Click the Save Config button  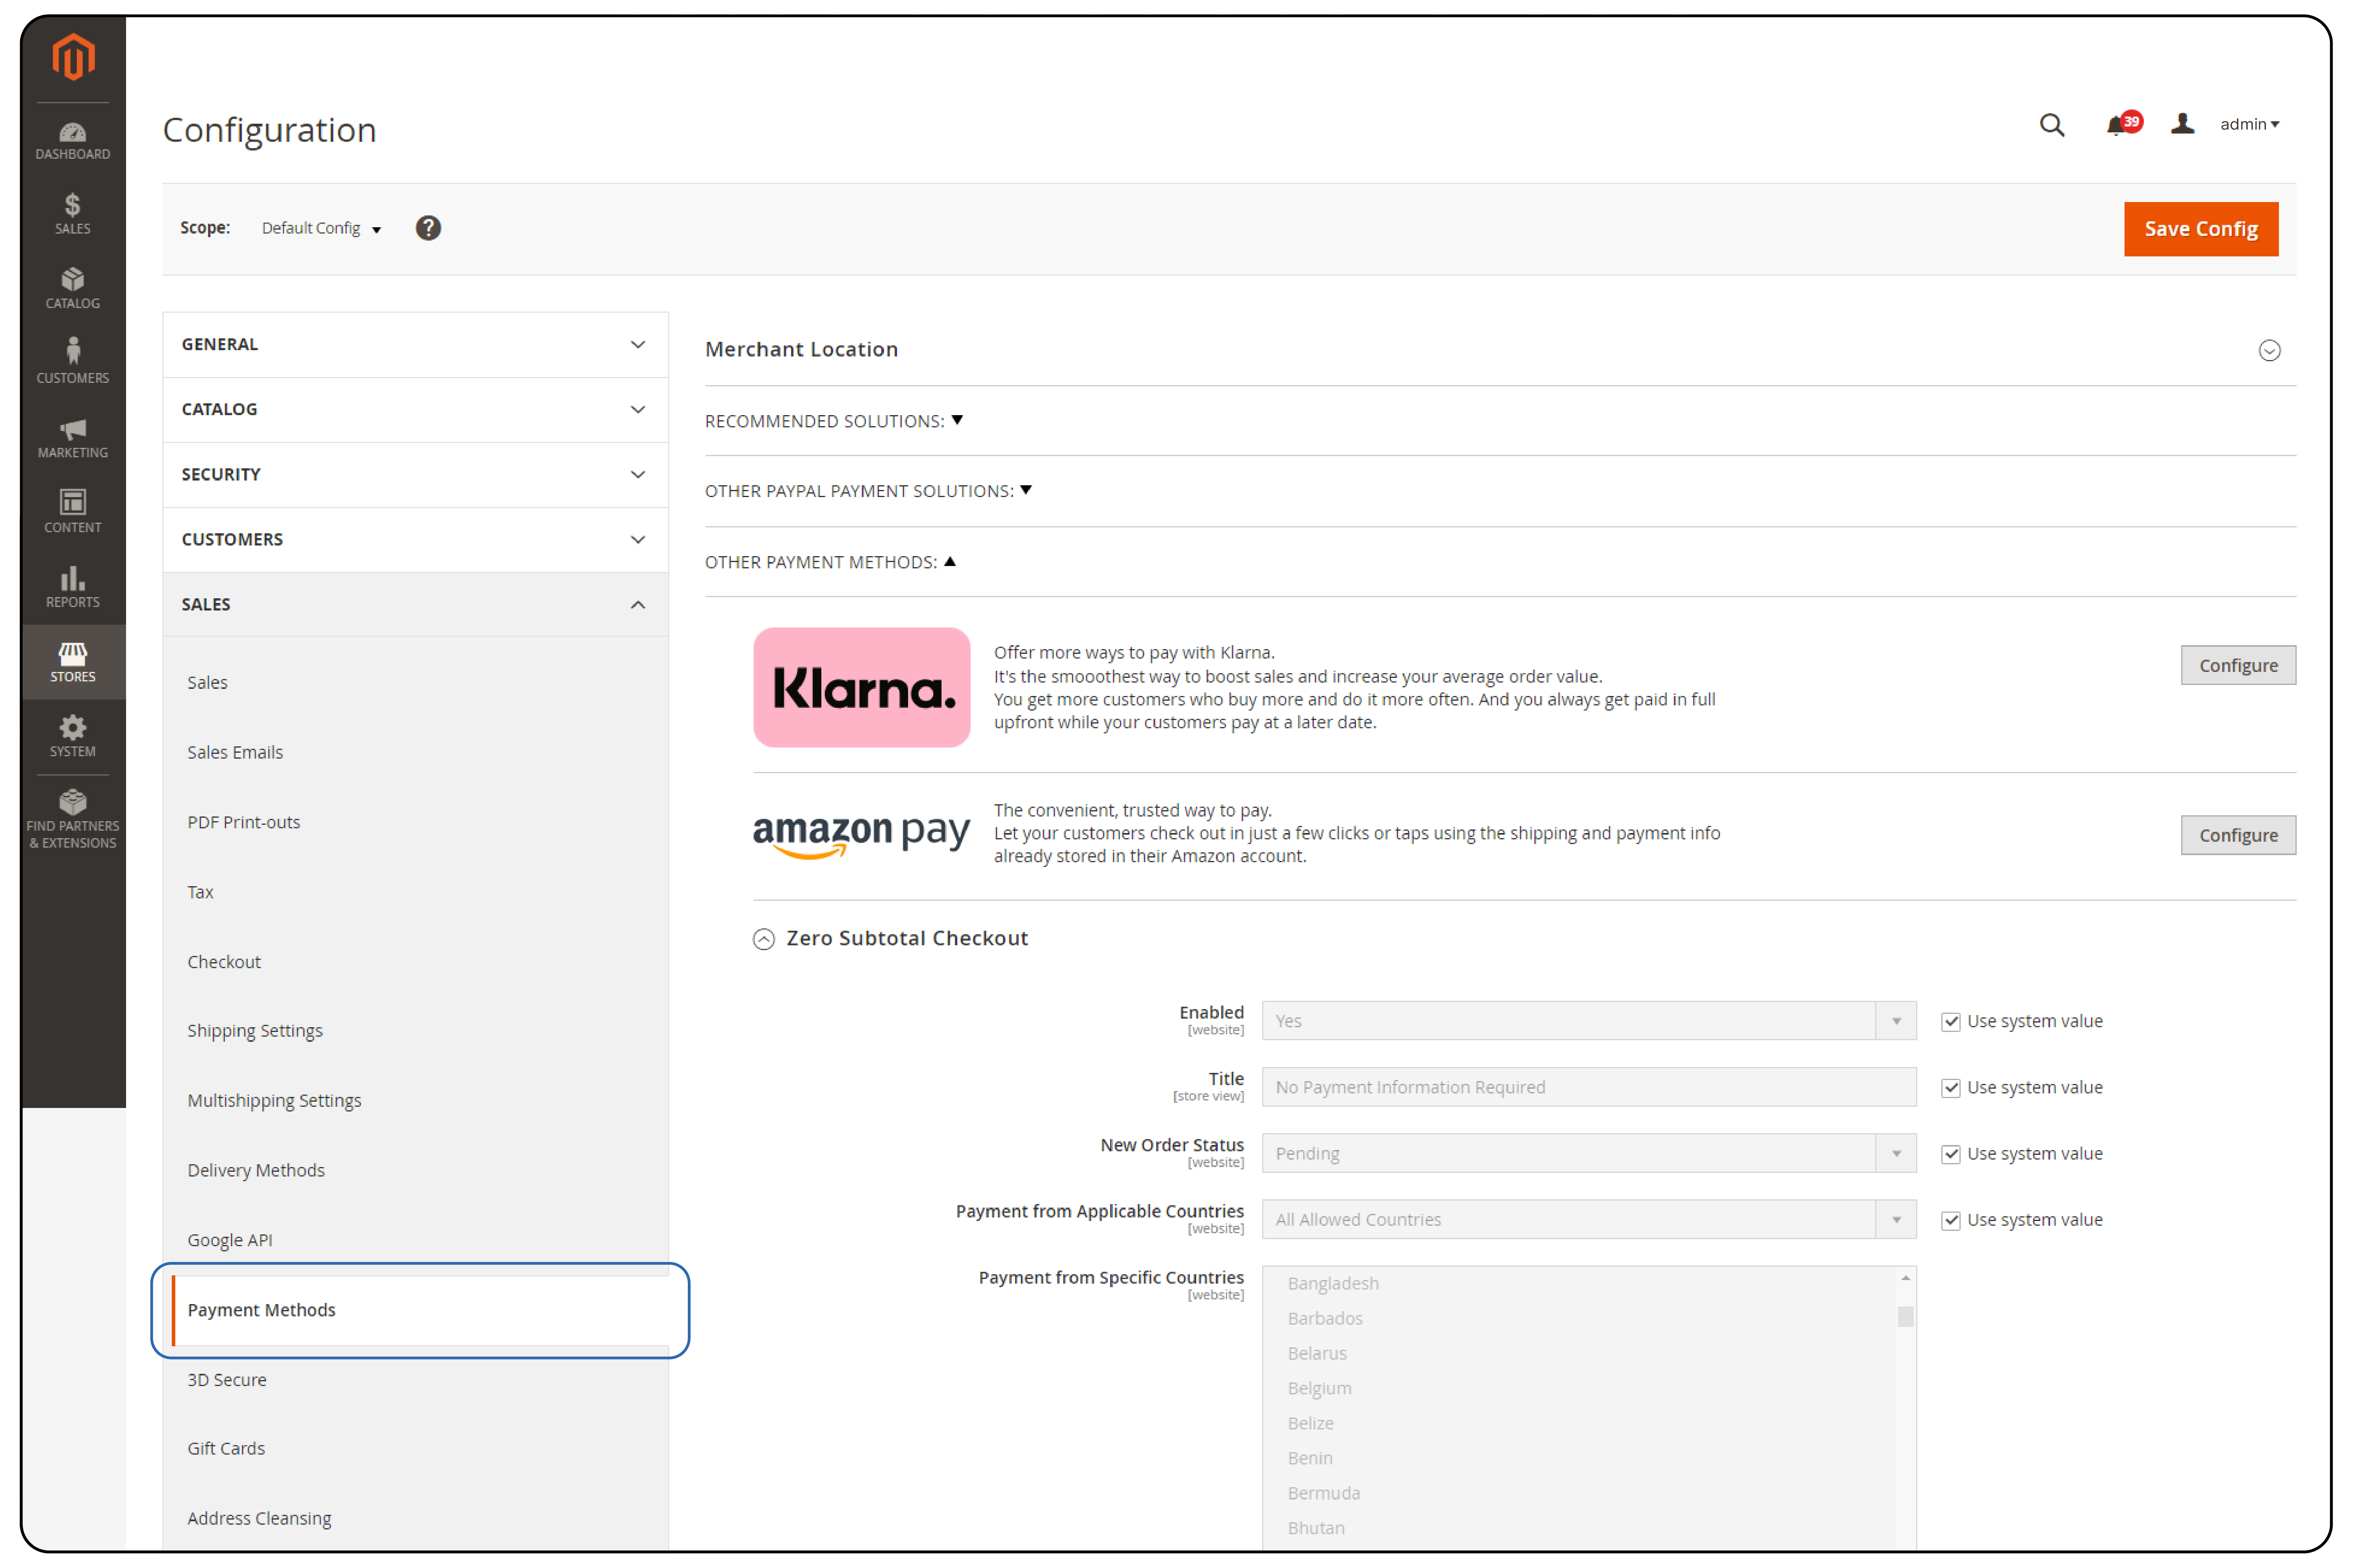(2200, 229)
